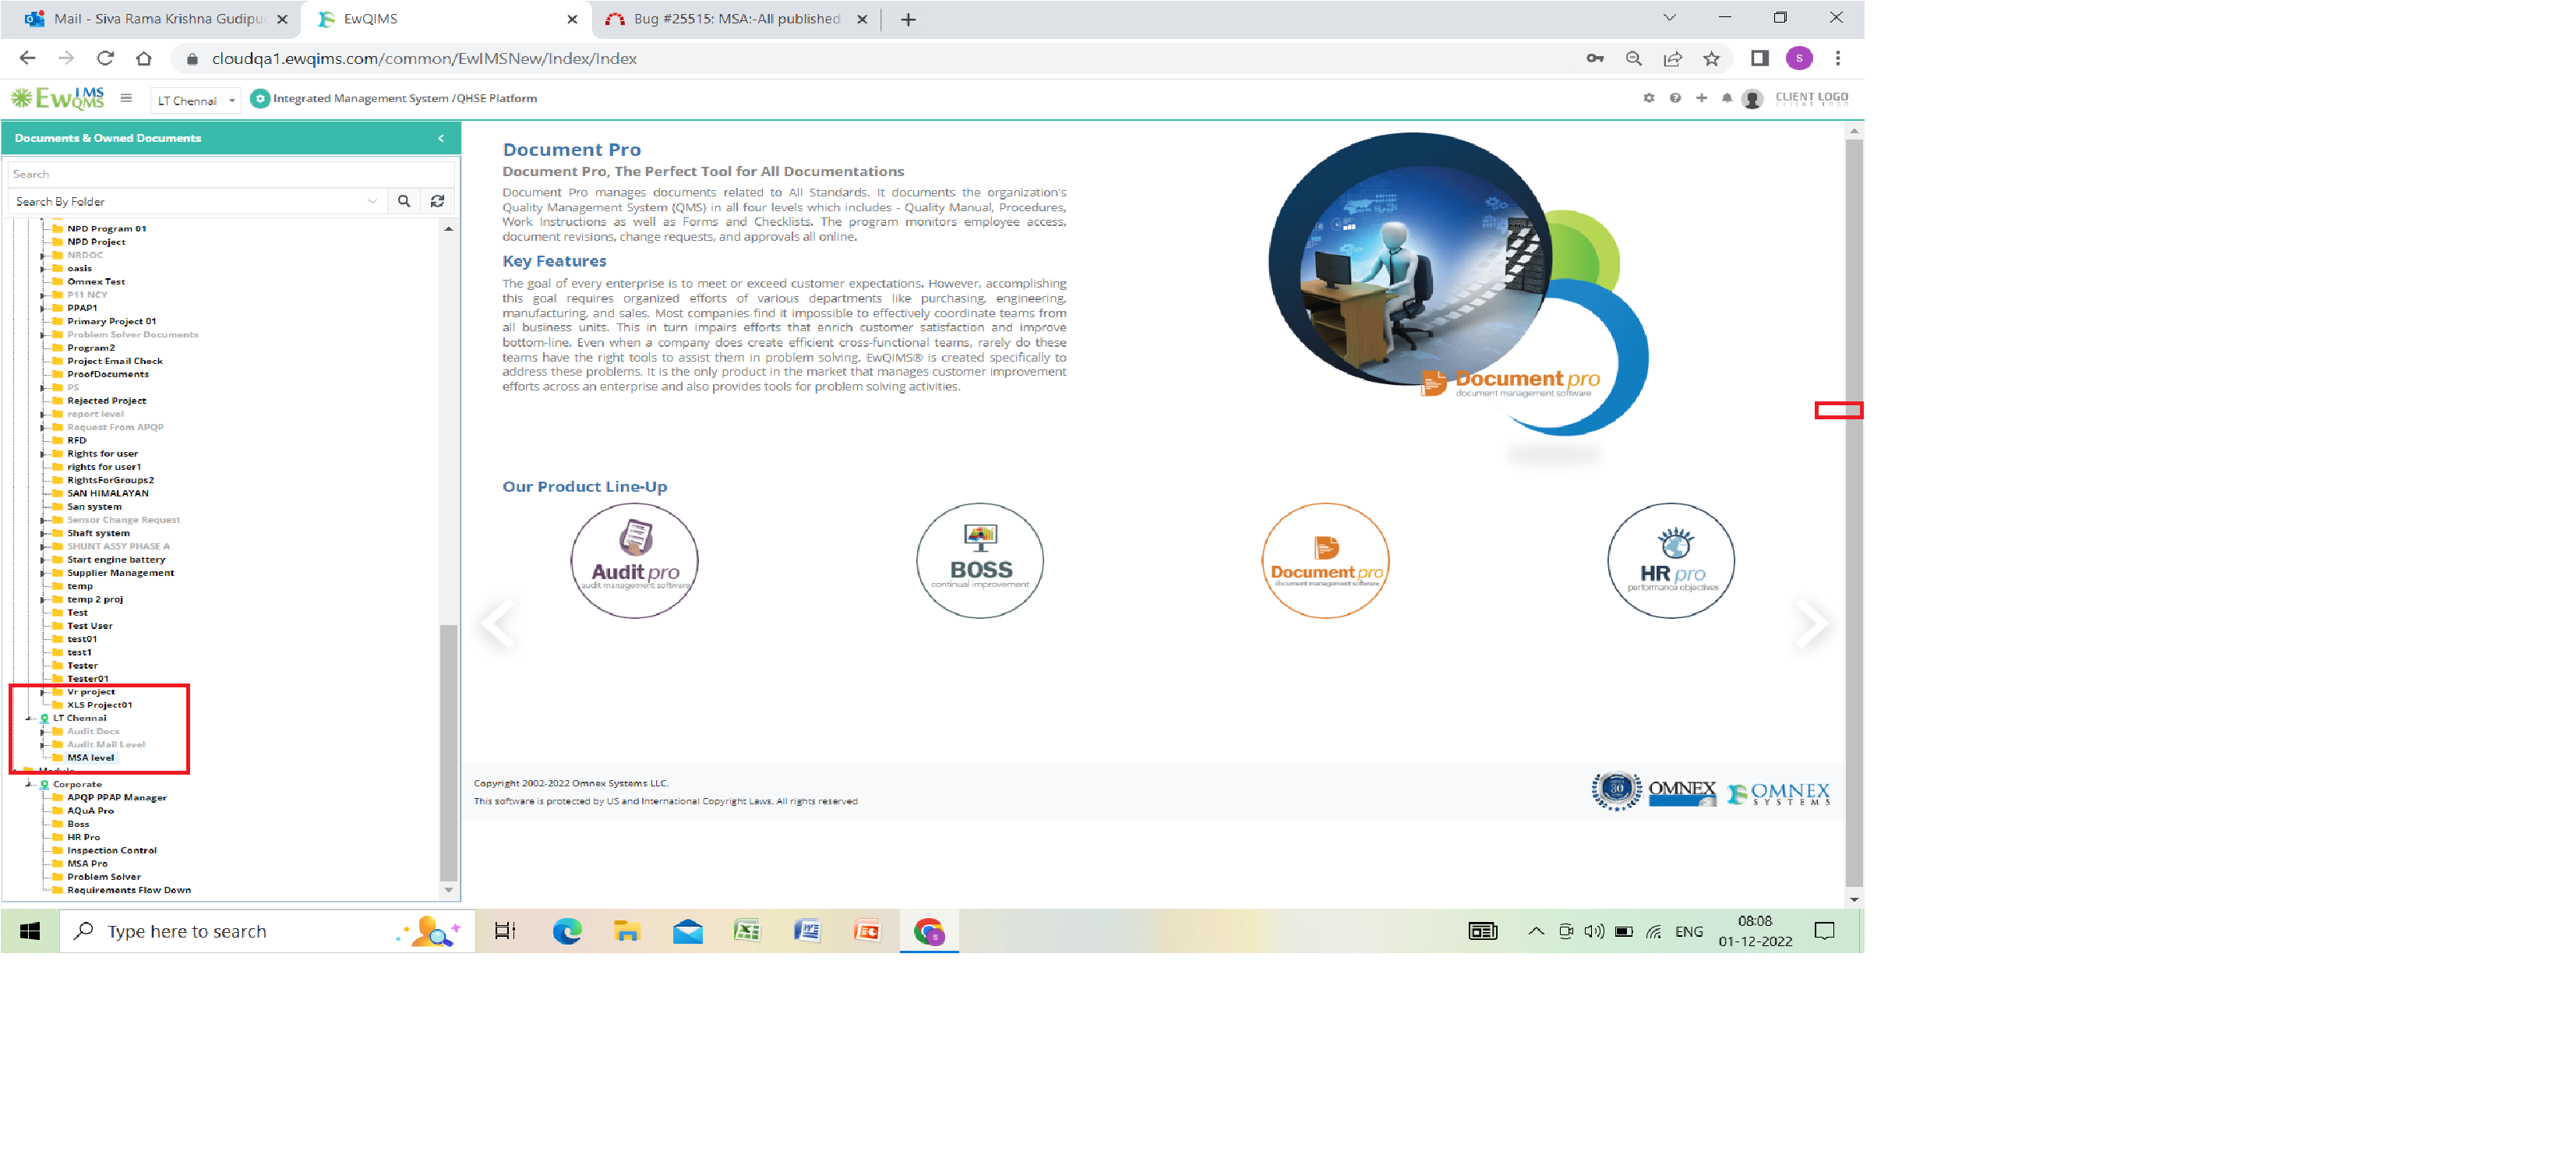2576x1155 pixels.
Task: Select the EwQIMS browser tab
Action: click(445, 19)
